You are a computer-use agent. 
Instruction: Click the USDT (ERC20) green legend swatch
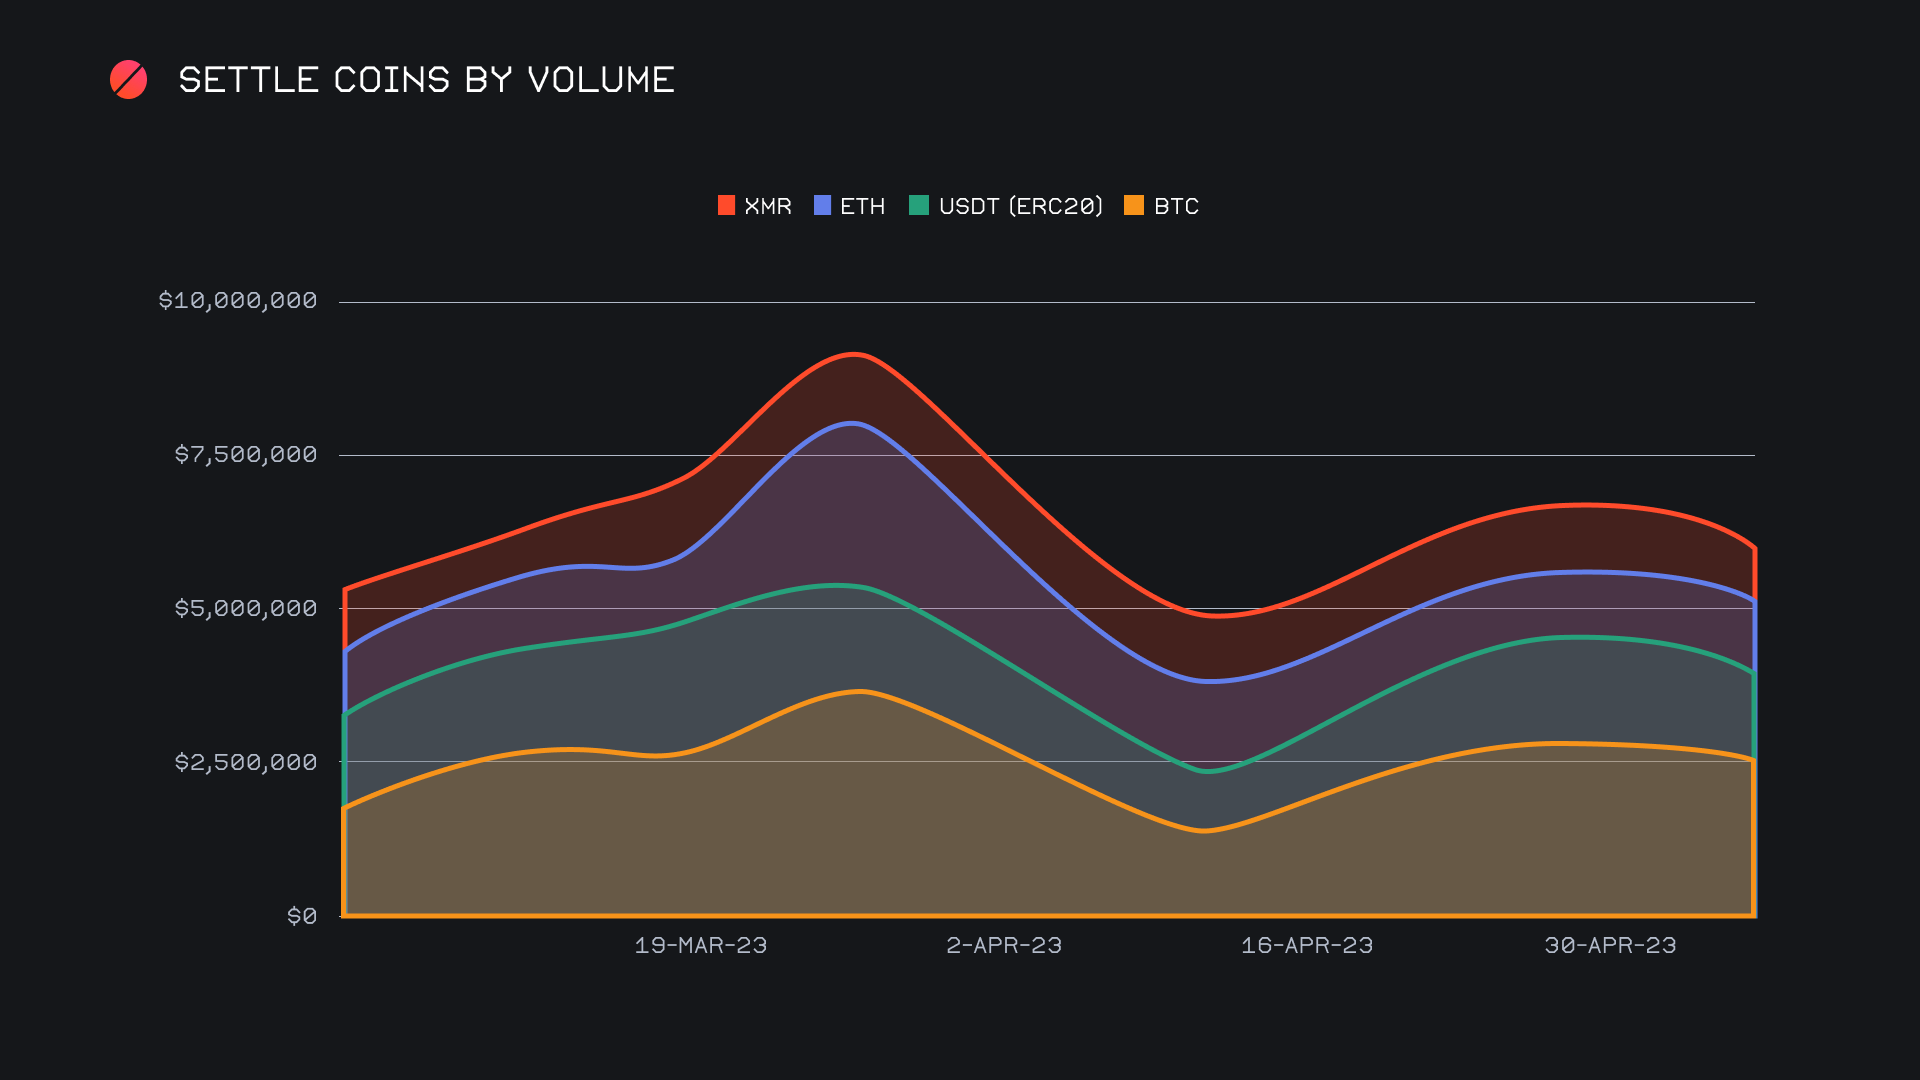click(919, 206)
